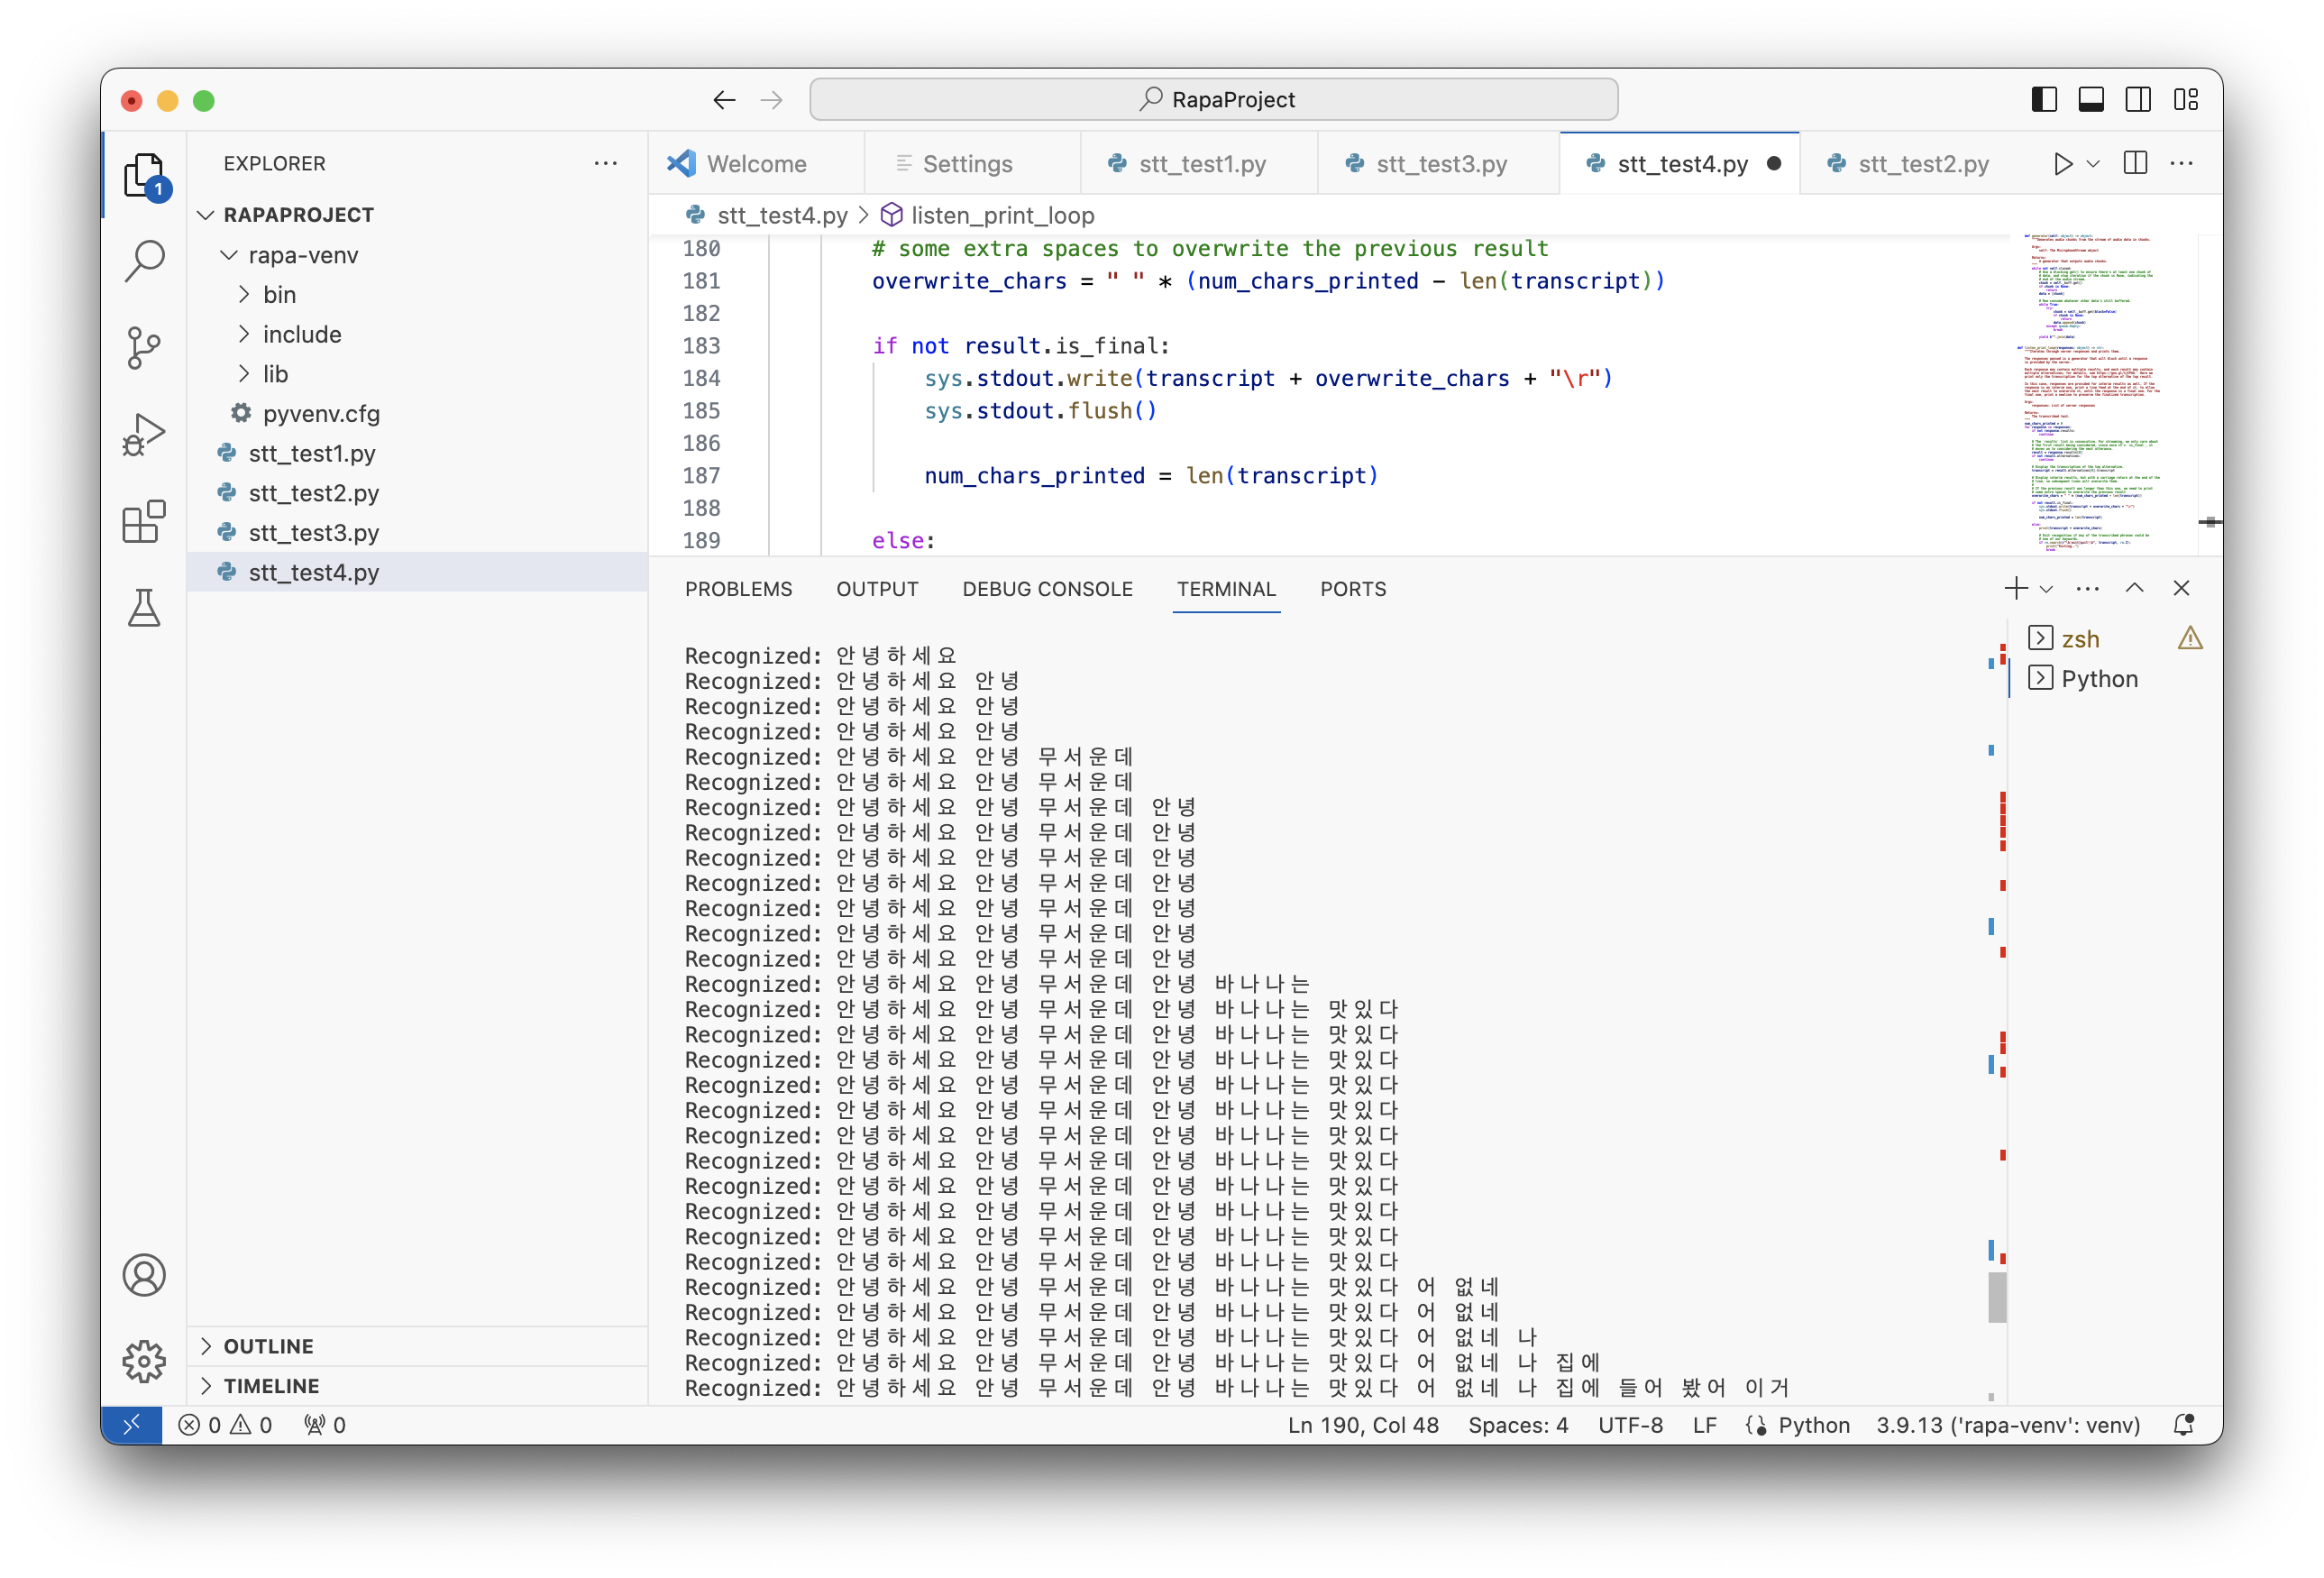Image resolution: width=2324 pixels, height=1578 pixels.
Task: Open the Testing flask view
Action: (144, 607)
